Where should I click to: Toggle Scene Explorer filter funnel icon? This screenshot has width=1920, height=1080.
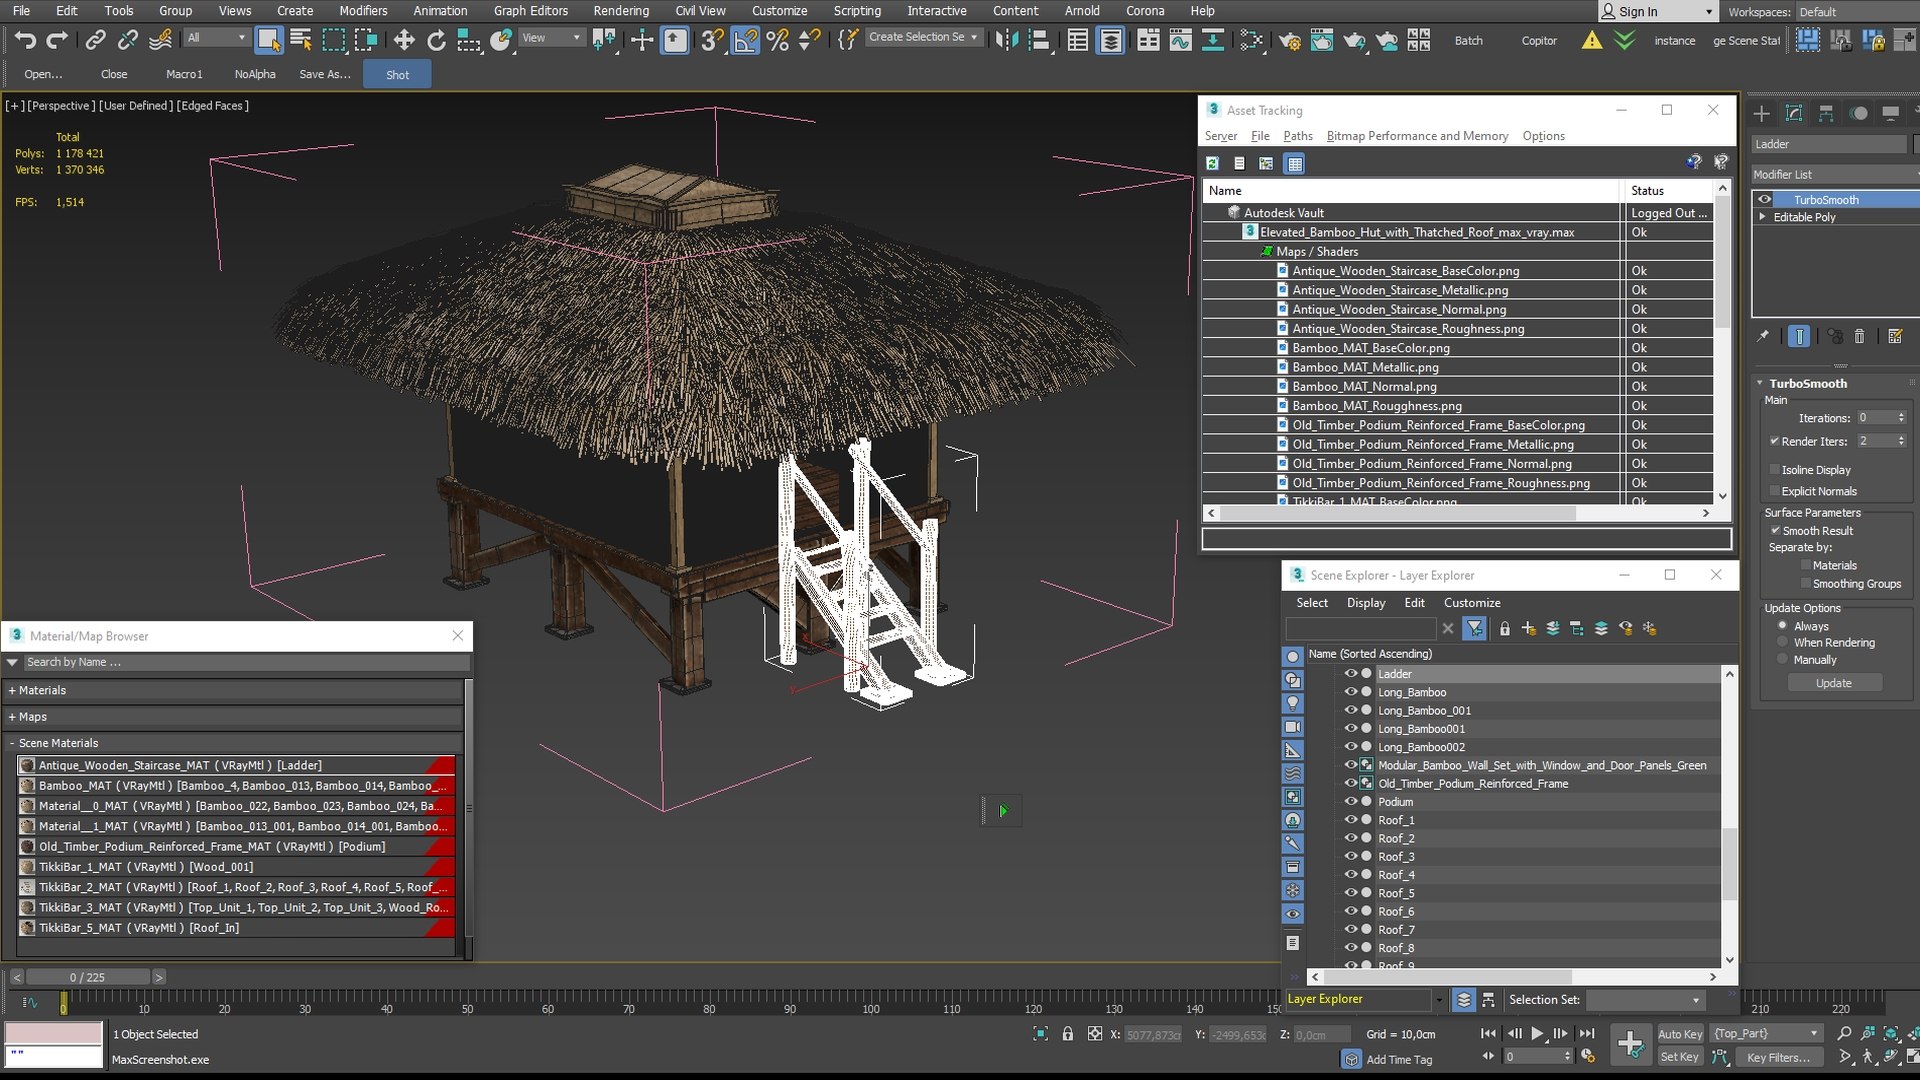(1474, 628)
